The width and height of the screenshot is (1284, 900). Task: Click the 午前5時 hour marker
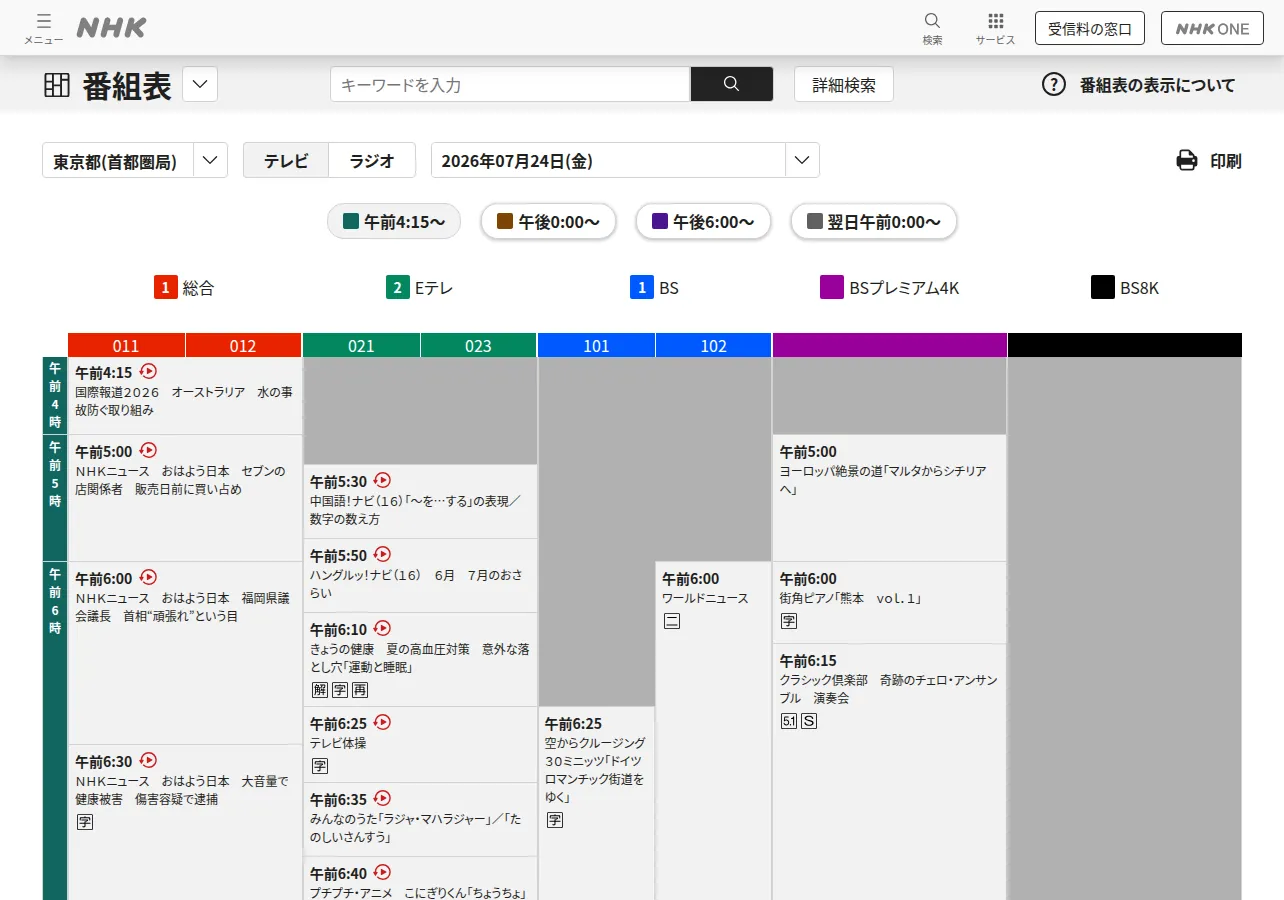(55, 498)
